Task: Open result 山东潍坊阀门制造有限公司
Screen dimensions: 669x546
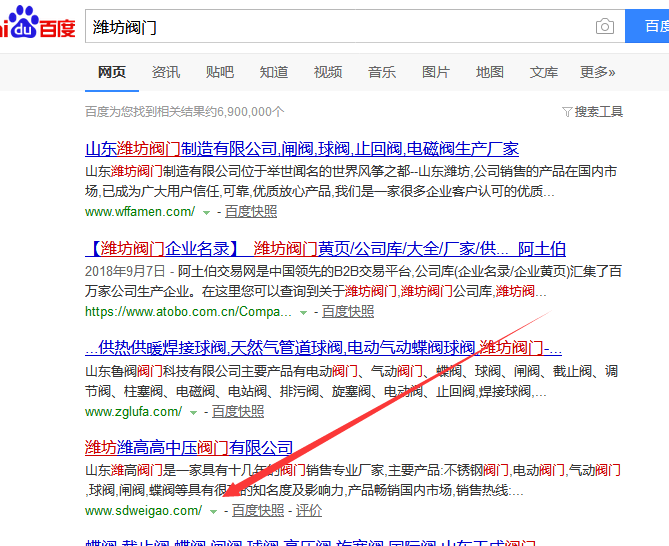Action: click(302, 149)
